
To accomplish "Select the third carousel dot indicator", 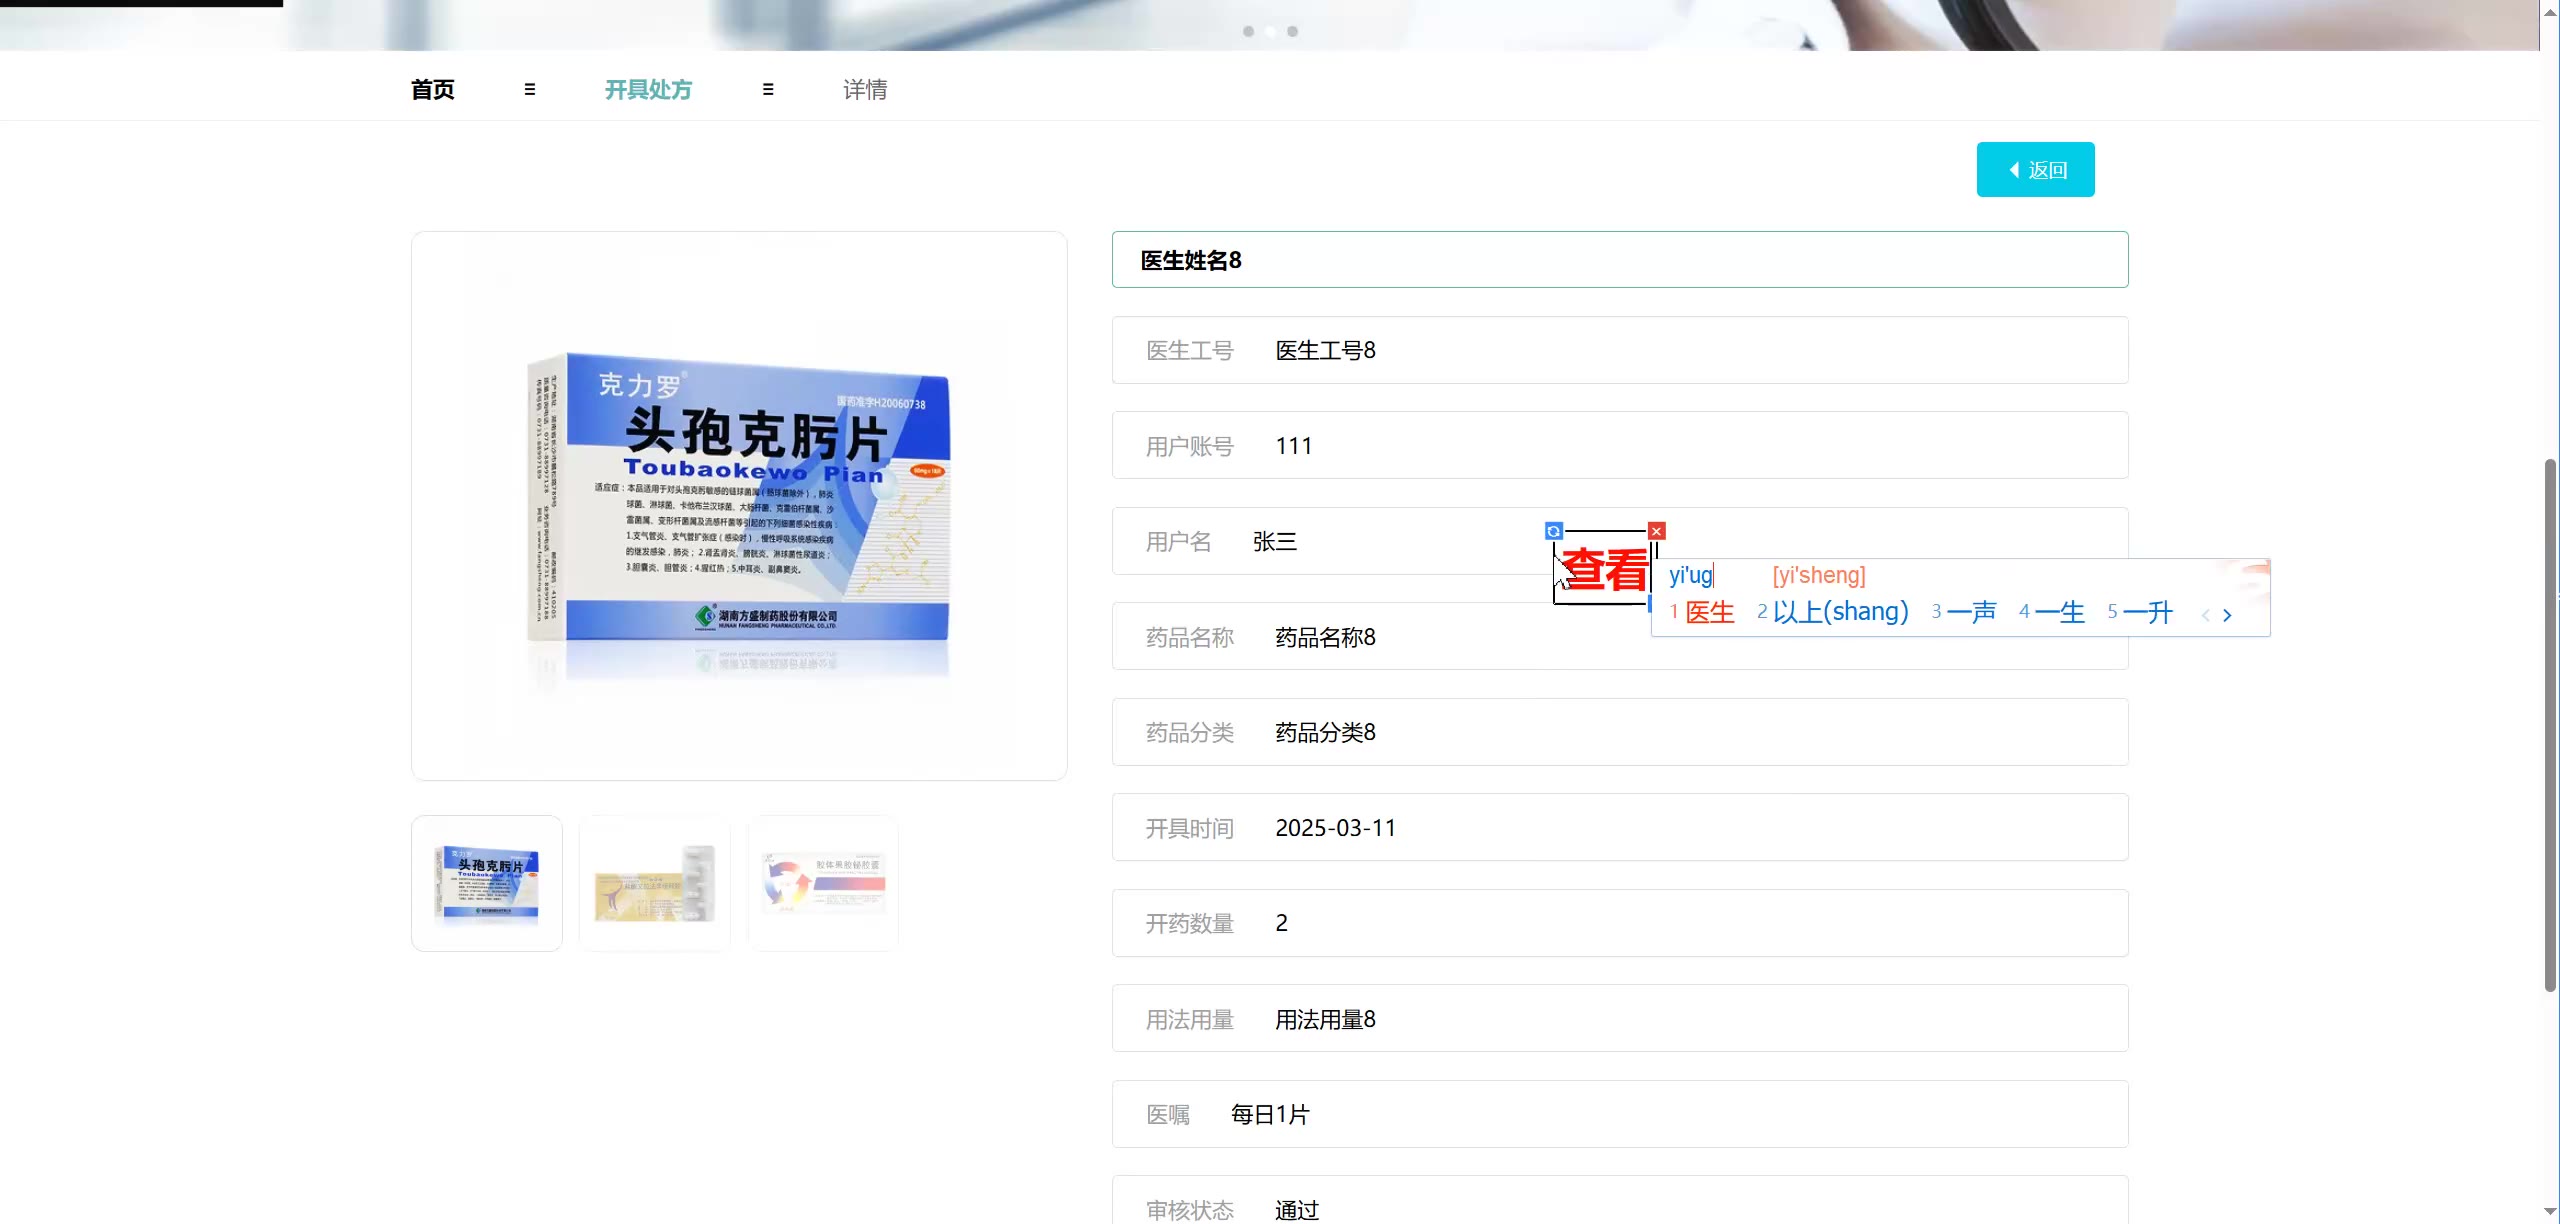I will 1292,32.
